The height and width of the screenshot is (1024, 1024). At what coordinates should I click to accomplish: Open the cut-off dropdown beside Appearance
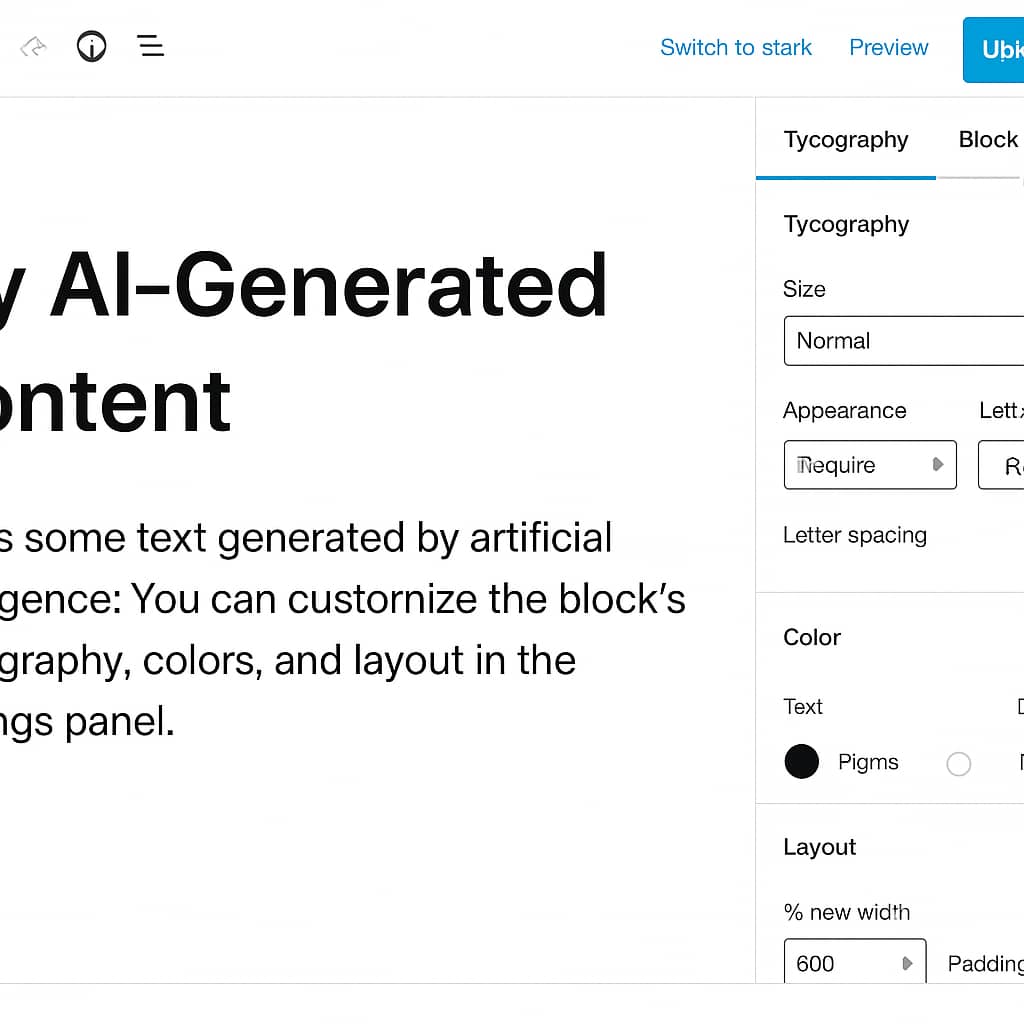1002,465
